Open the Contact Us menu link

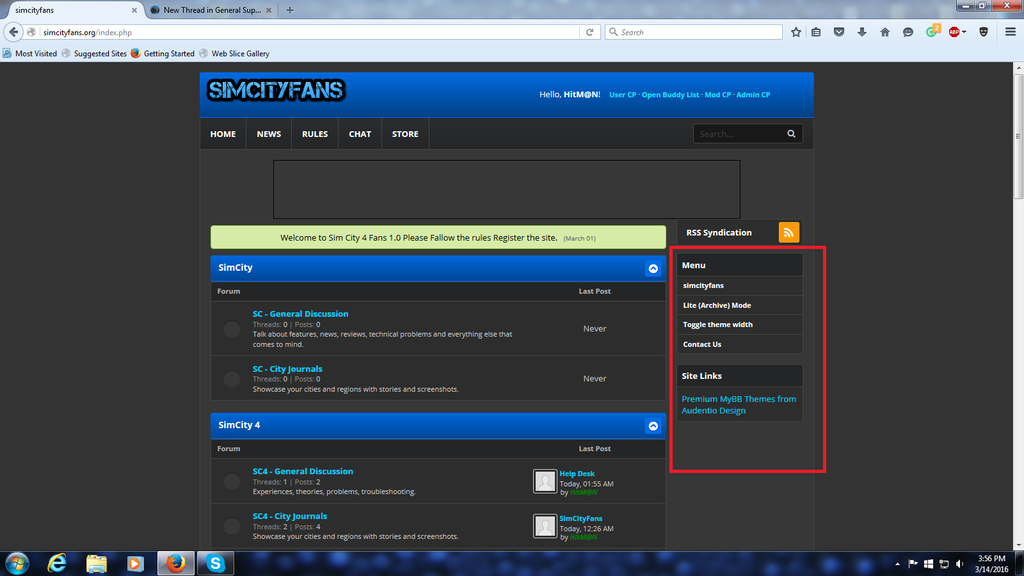point(702,344)
